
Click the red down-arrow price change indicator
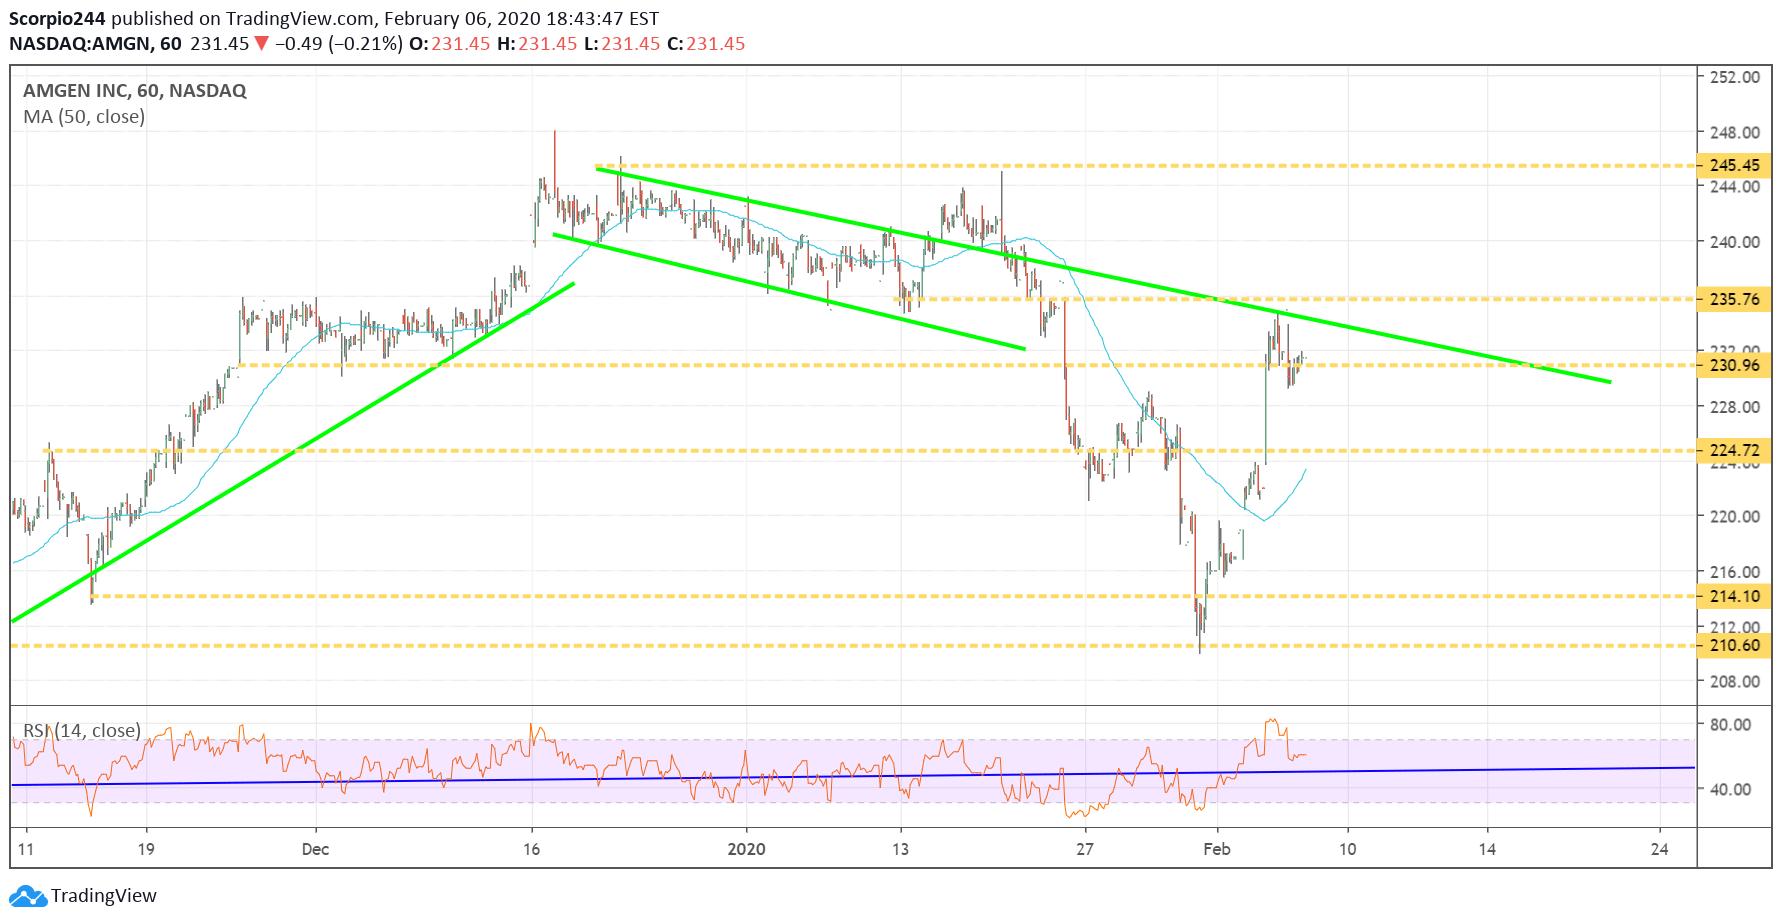pyautogui.click(x=261, y=43)
